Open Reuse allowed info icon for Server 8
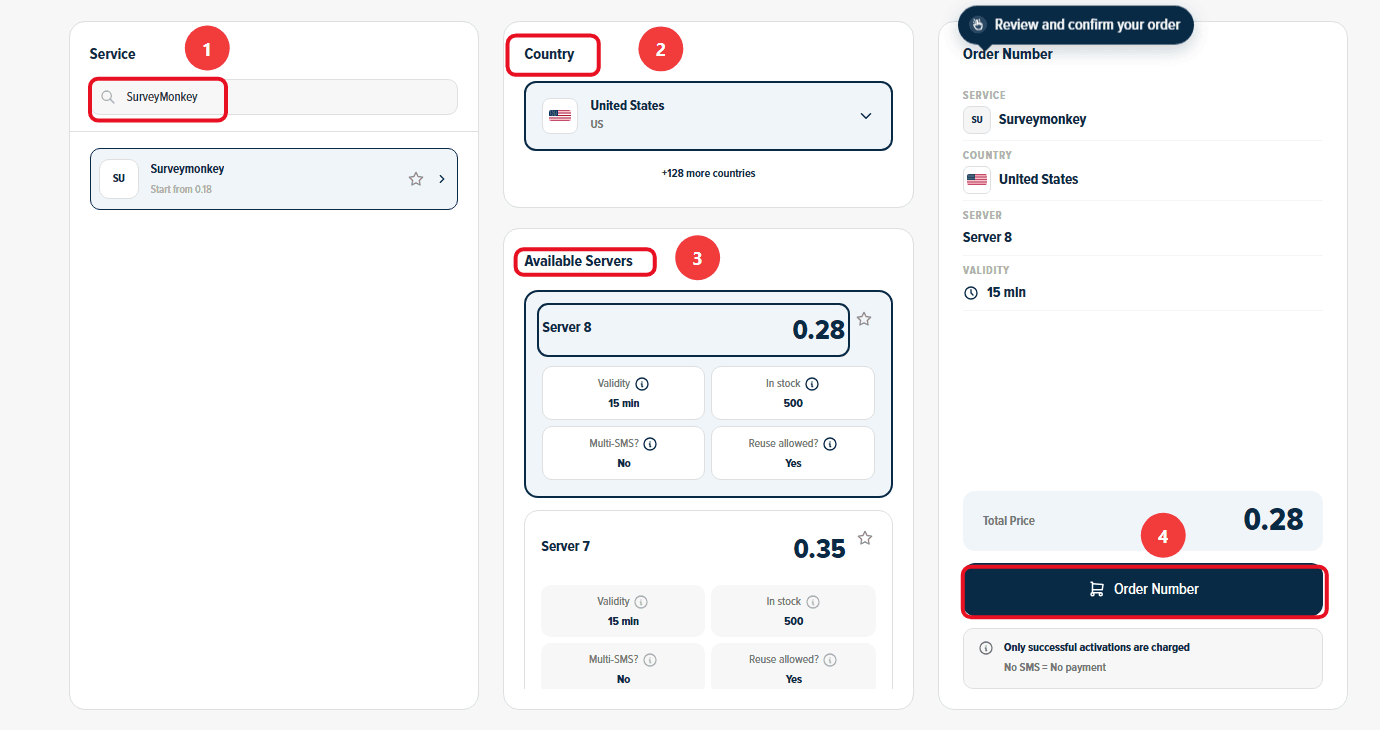Viewport: 1380px width, 730px height. coord(830,444)
